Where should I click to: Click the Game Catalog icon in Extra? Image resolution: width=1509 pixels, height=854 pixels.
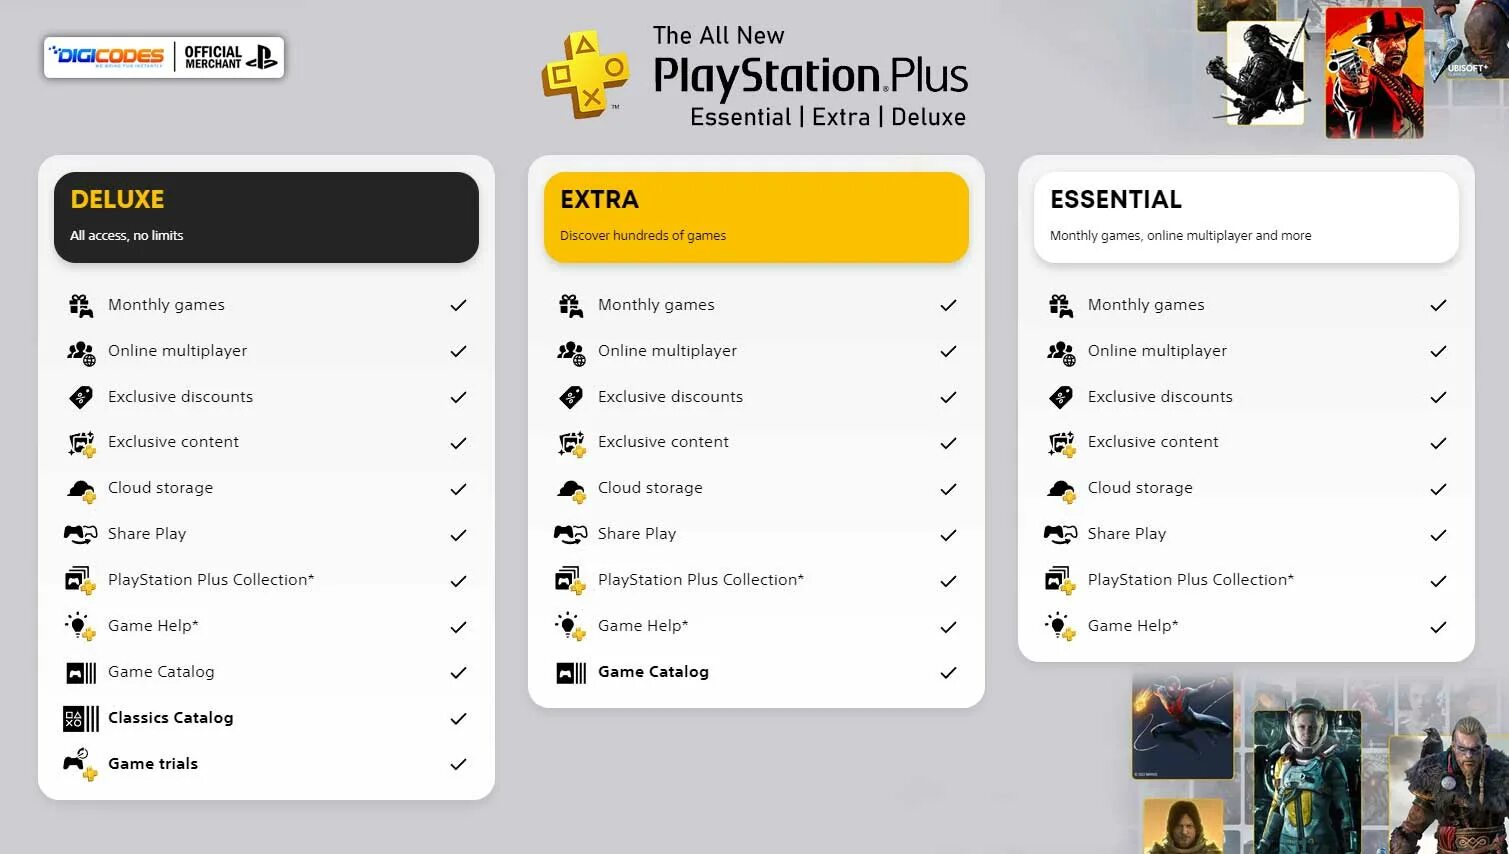tap(571, 672)
